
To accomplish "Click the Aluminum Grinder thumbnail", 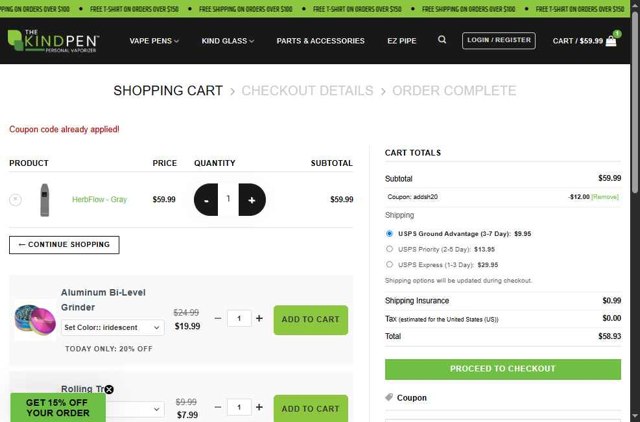I will [35, 320].
